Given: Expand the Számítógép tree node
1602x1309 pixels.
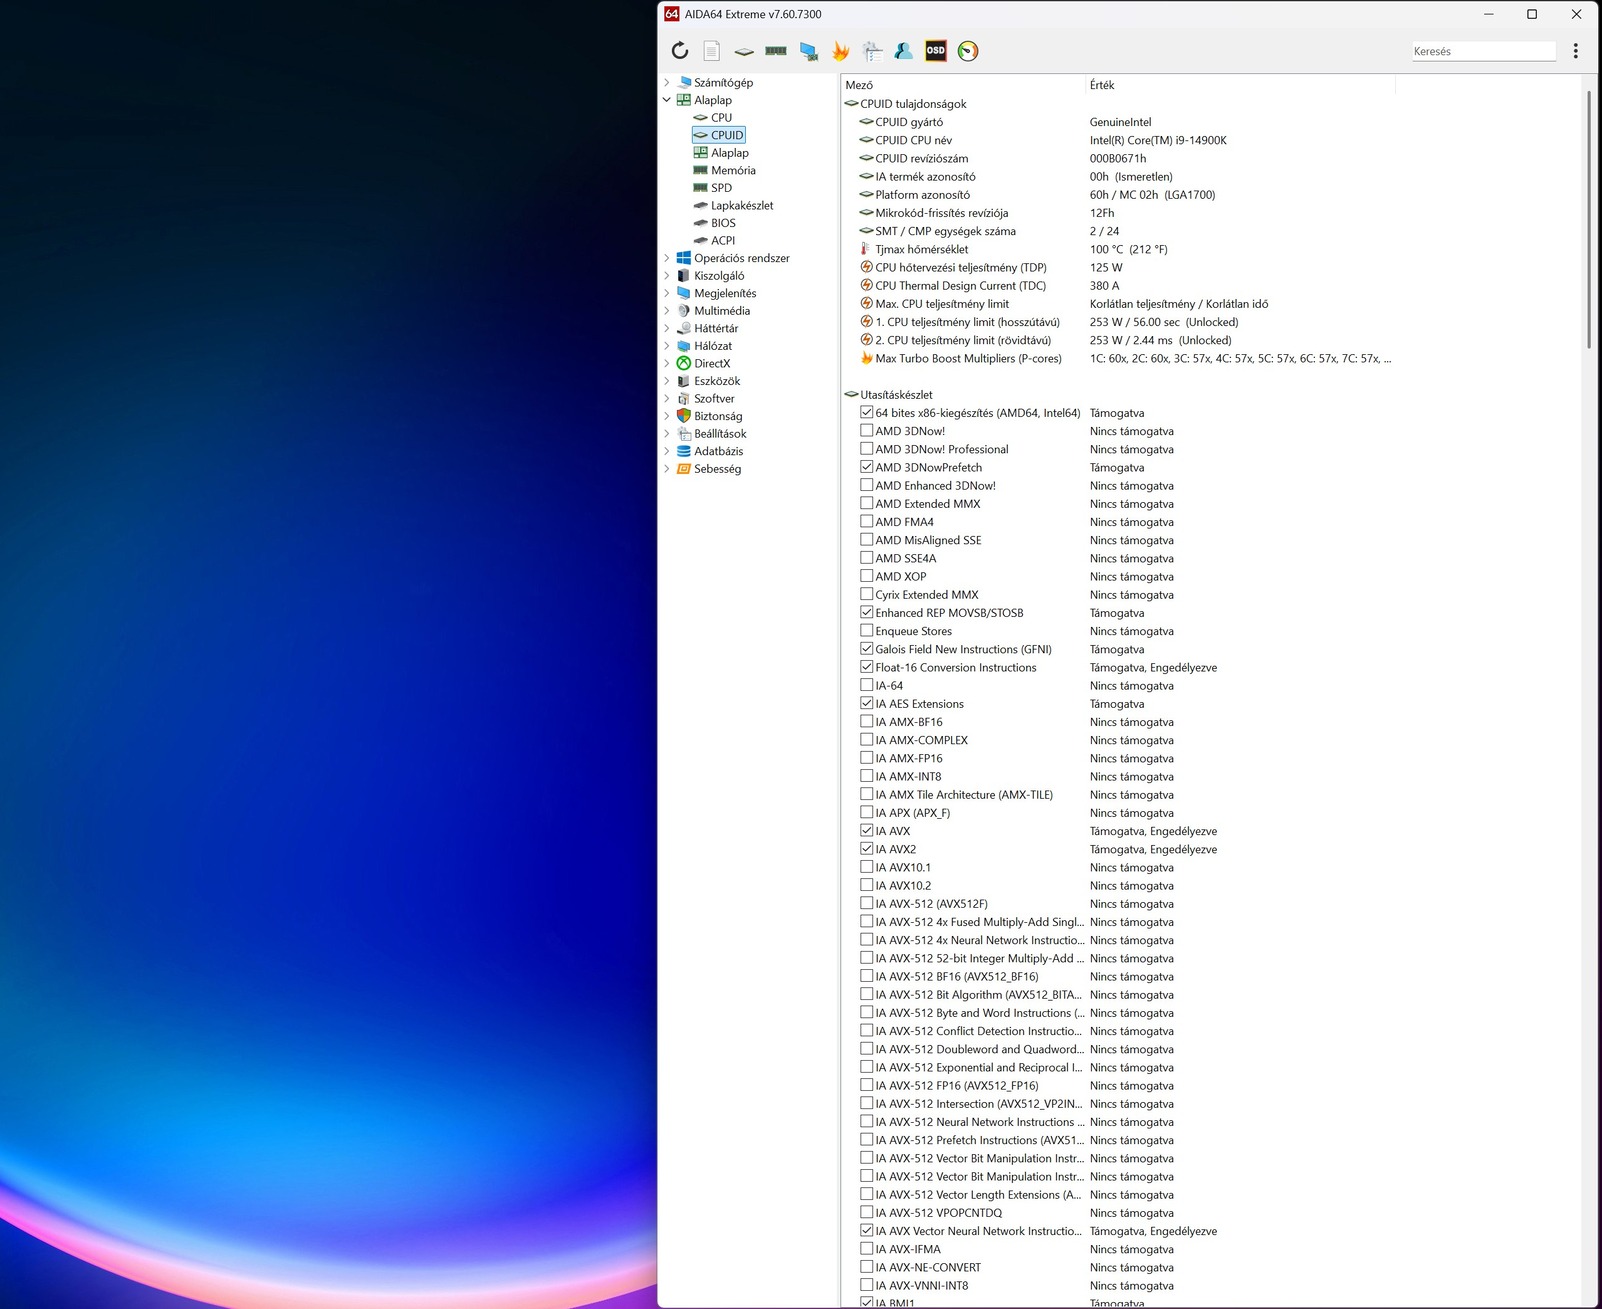Looking at the screenshot, I should pyautogui.click(x=667, y=82).
